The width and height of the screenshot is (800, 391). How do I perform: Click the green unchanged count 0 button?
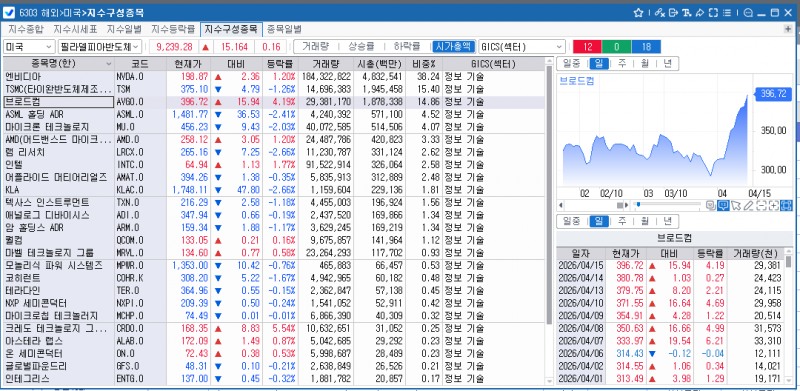point(616,46)
